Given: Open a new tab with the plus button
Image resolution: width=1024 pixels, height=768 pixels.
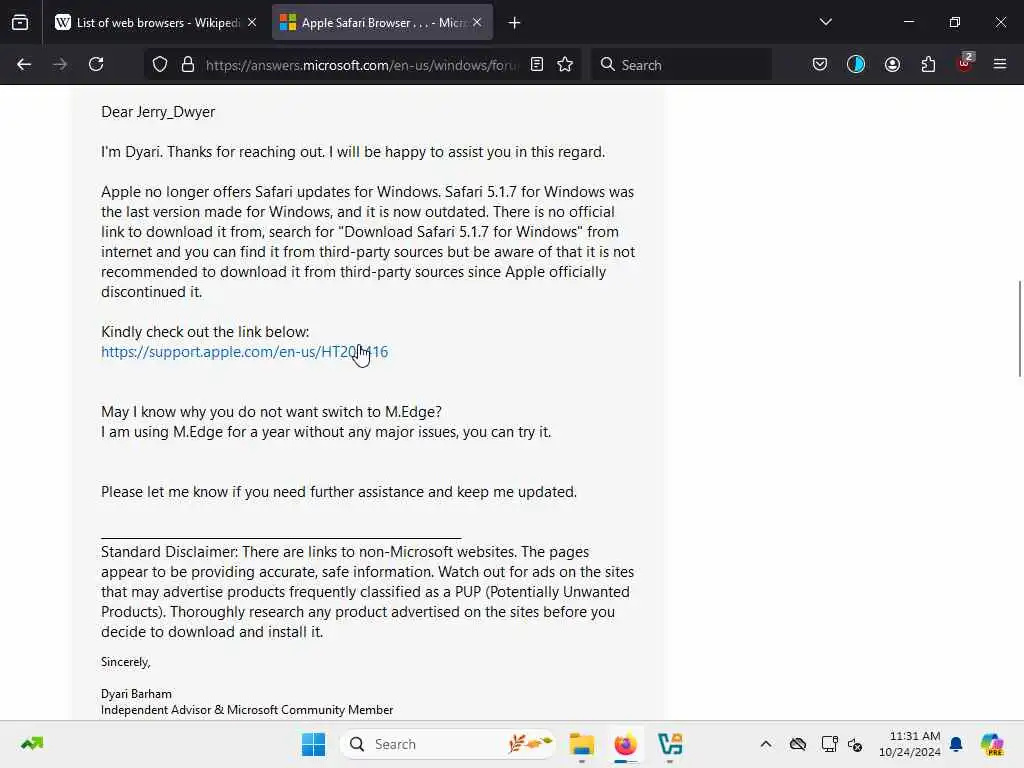Looking at the screenshot, I should click(514, 23).
